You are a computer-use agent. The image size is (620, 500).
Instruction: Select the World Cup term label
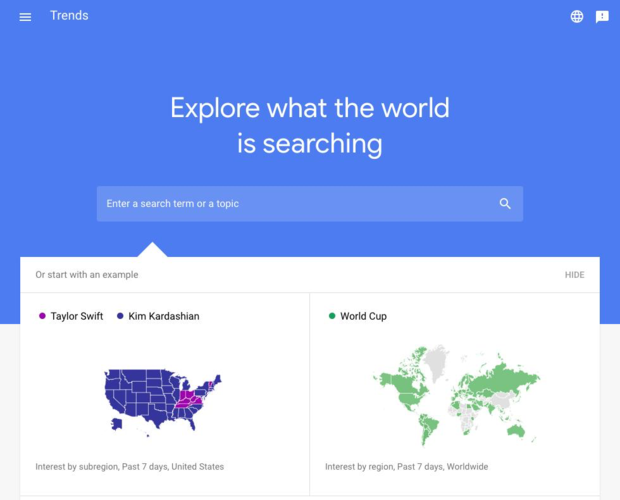coord(363,316)
